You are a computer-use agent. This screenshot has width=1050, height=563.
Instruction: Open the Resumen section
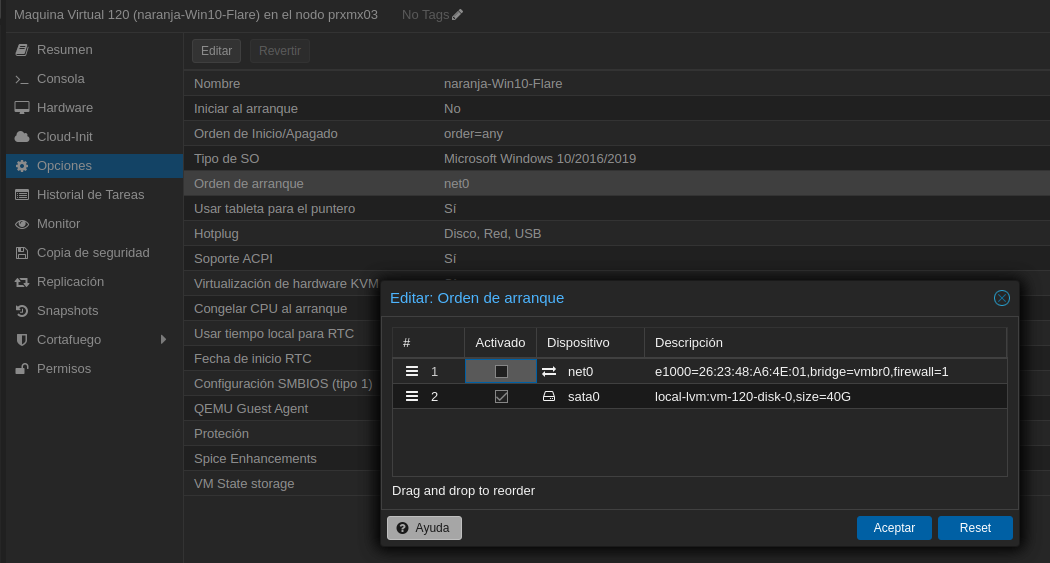[x=94, y=50]
